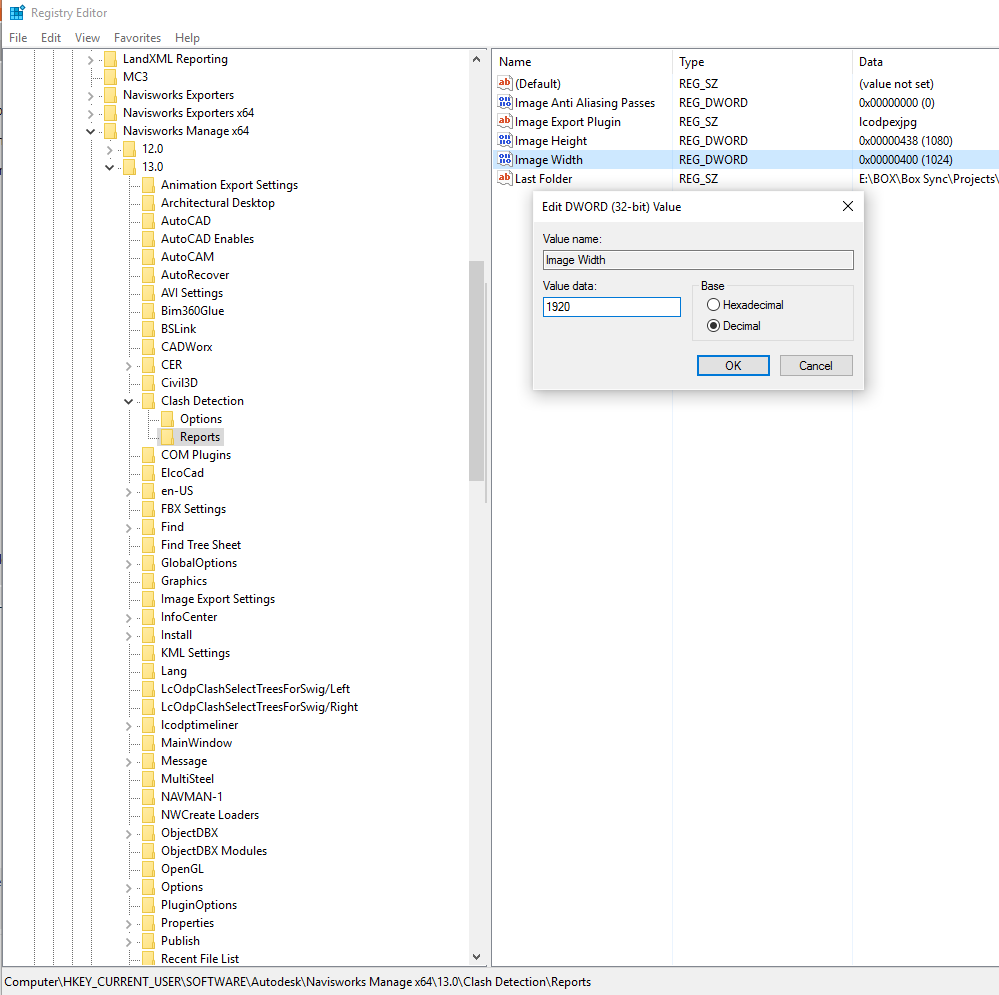Click the tree scrollbar down arrow
Viewport: 999px width, 995px height.
tap(476, 957)
